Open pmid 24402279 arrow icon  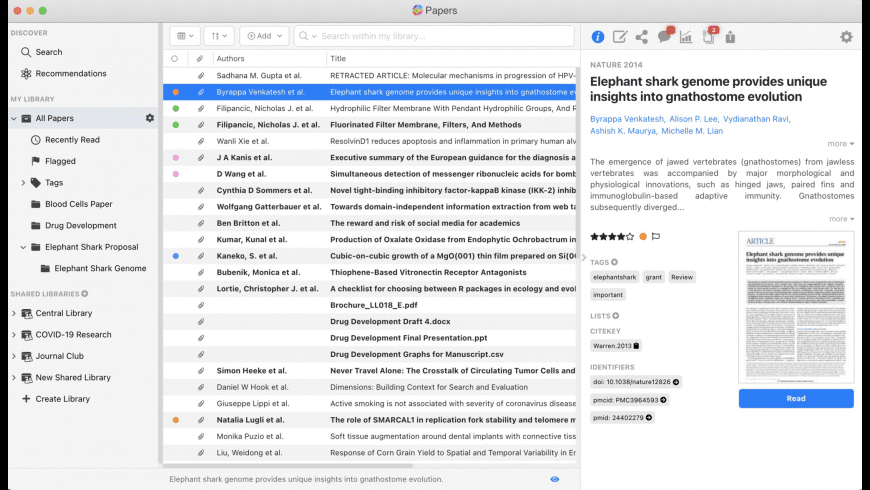(x=649, y=417)
